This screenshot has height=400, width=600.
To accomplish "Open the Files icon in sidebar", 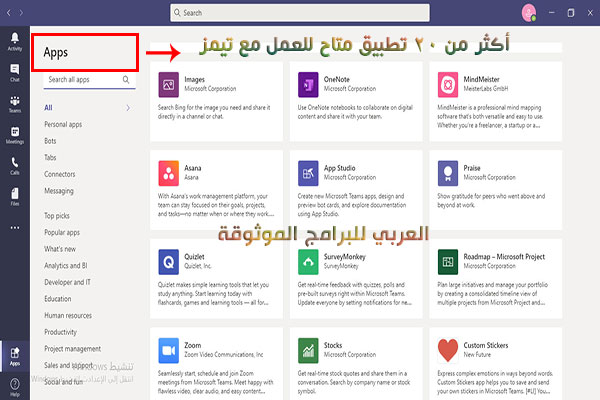I will [15, 196].
